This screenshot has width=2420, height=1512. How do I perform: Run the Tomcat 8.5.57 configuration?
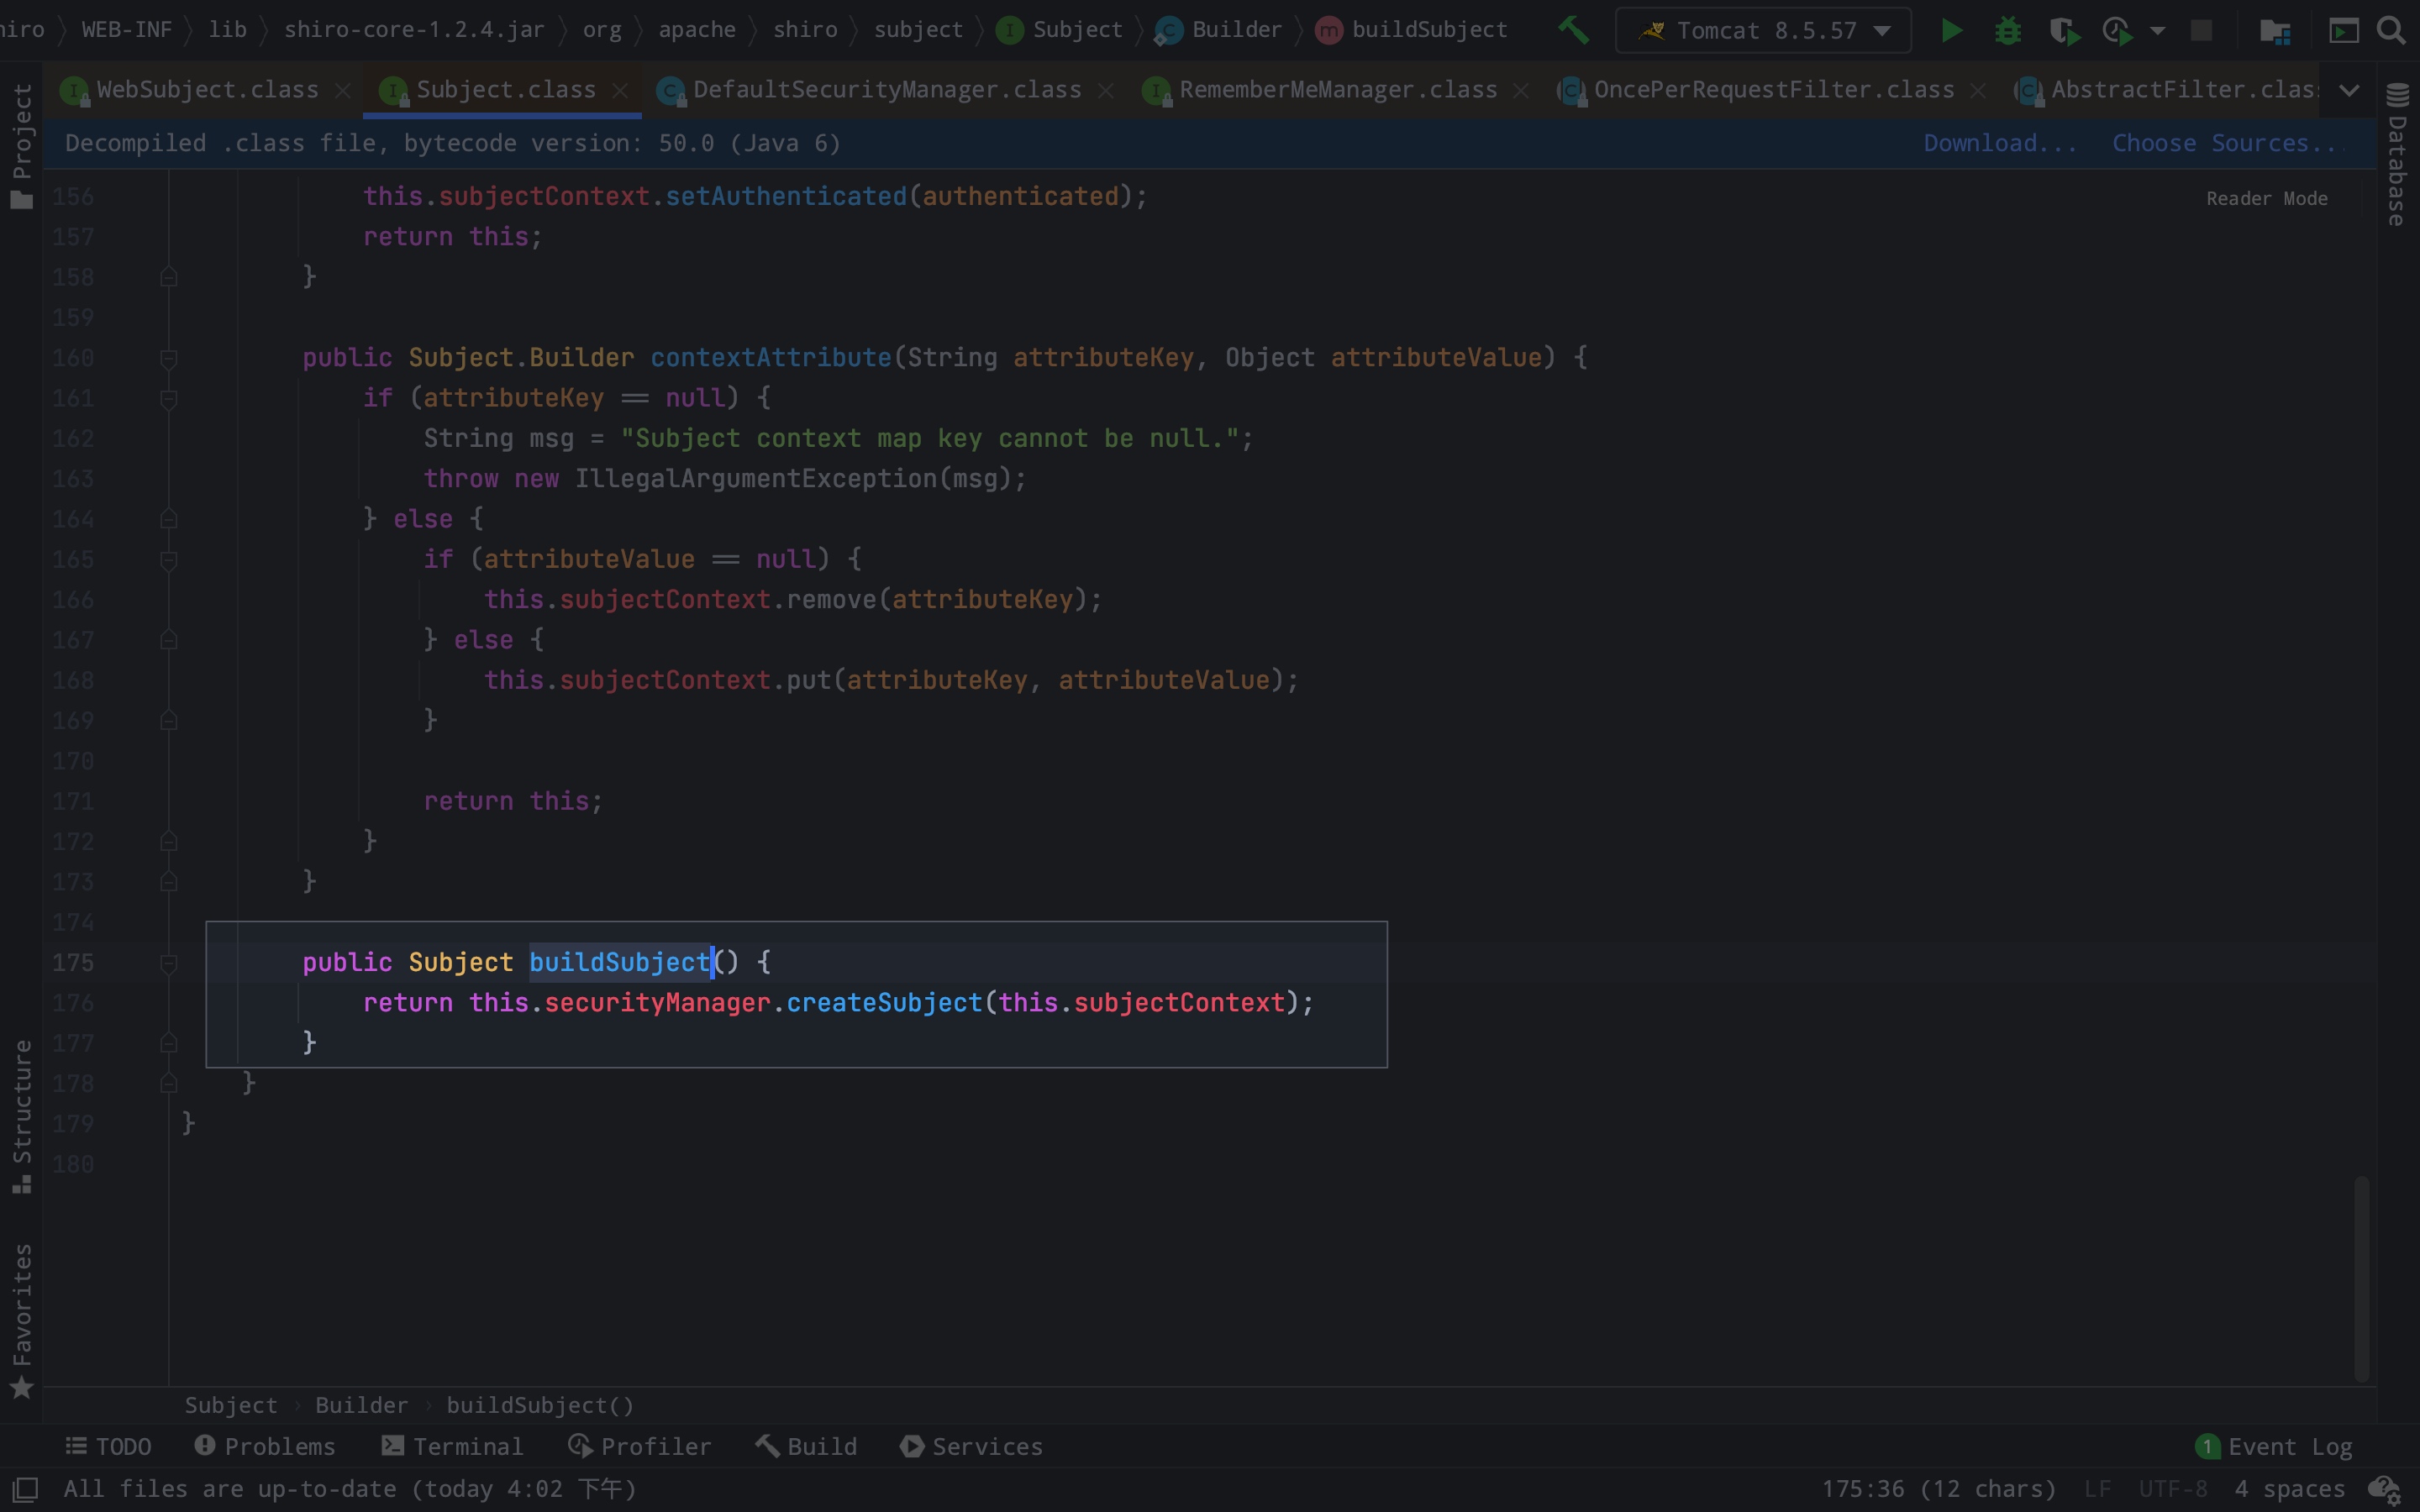coord(1951,30)
